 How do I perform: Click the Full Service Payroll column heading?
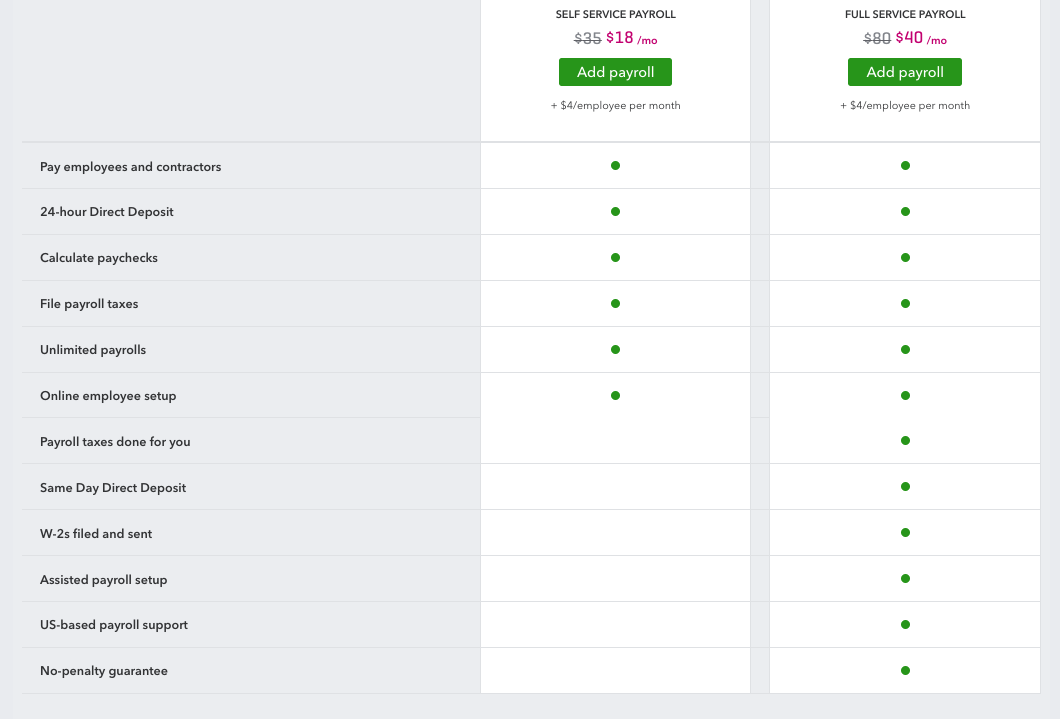pos(905,15)
